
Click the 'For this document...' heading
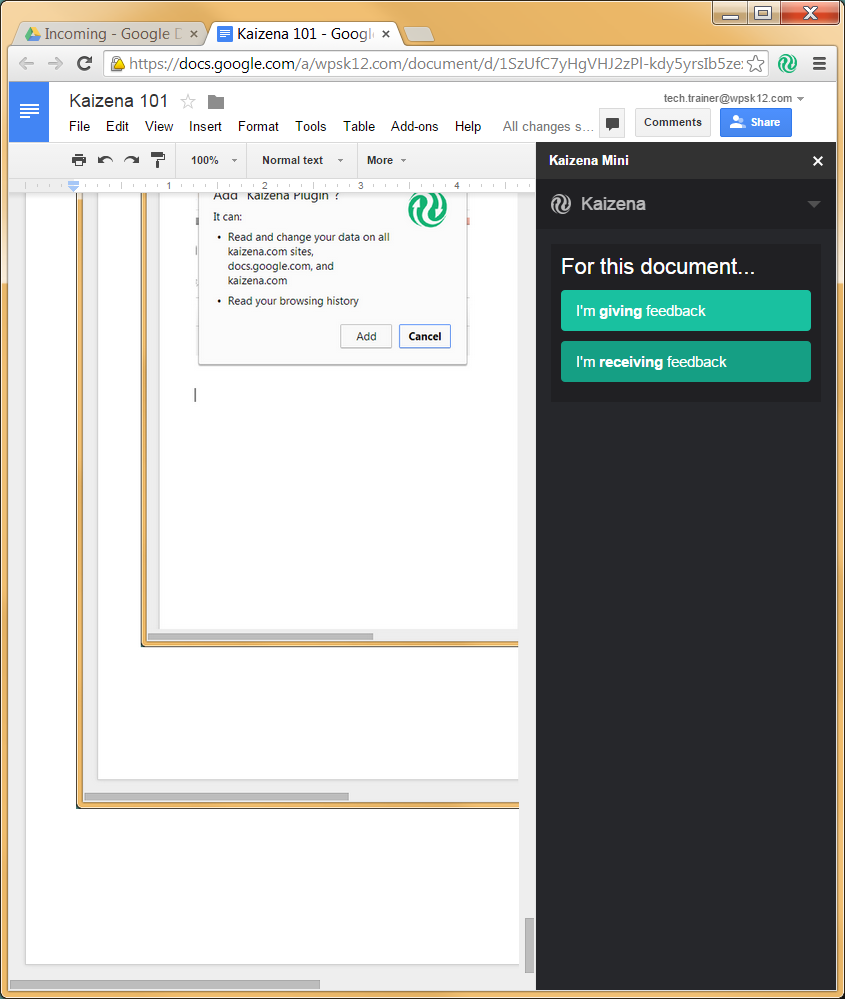tap(658, 266)
